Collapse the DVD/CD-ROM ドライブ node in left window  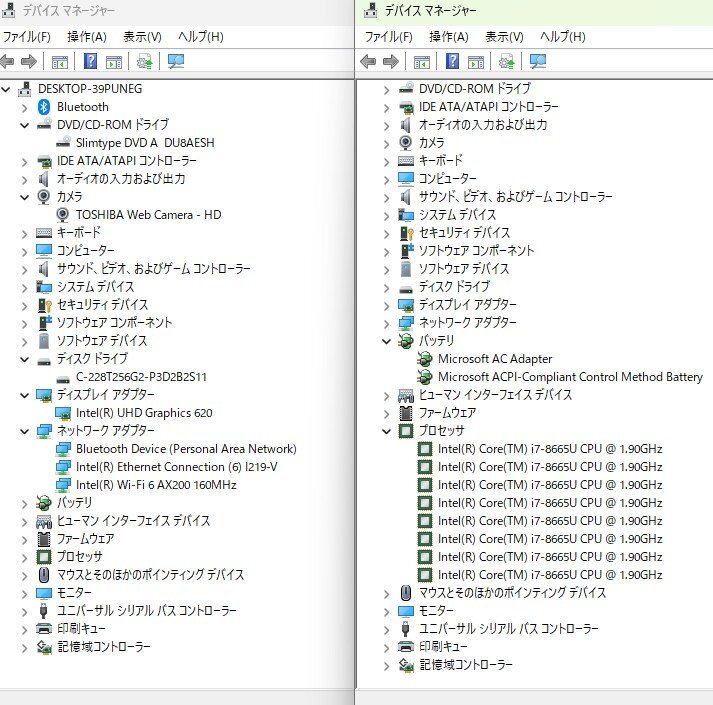coord(25,125)
